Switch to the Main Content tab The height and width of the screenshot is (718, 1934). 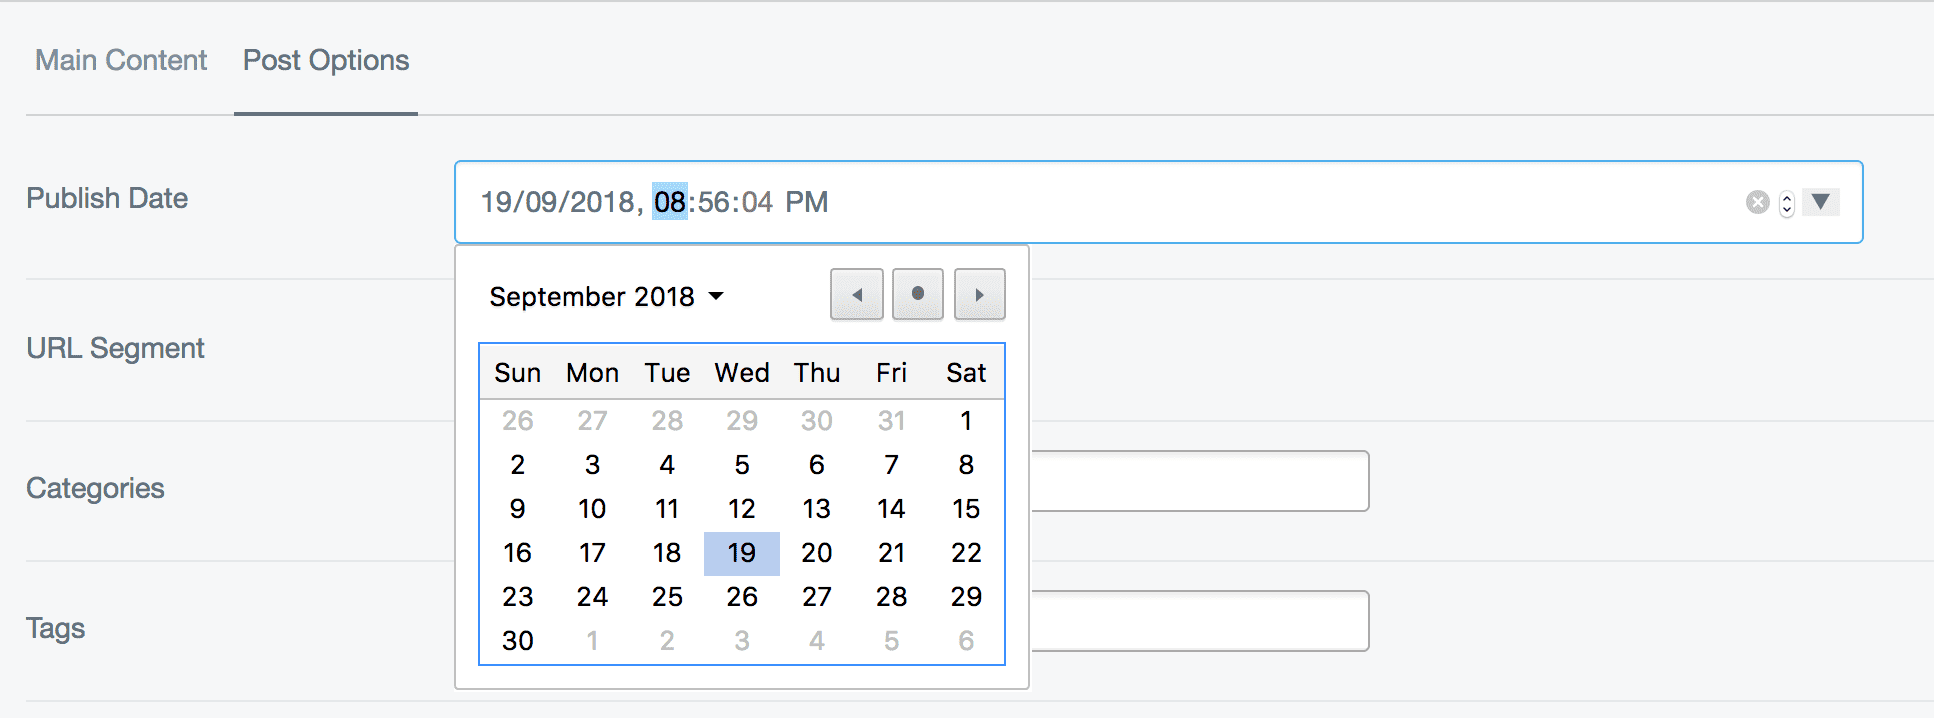click(121, 61)
